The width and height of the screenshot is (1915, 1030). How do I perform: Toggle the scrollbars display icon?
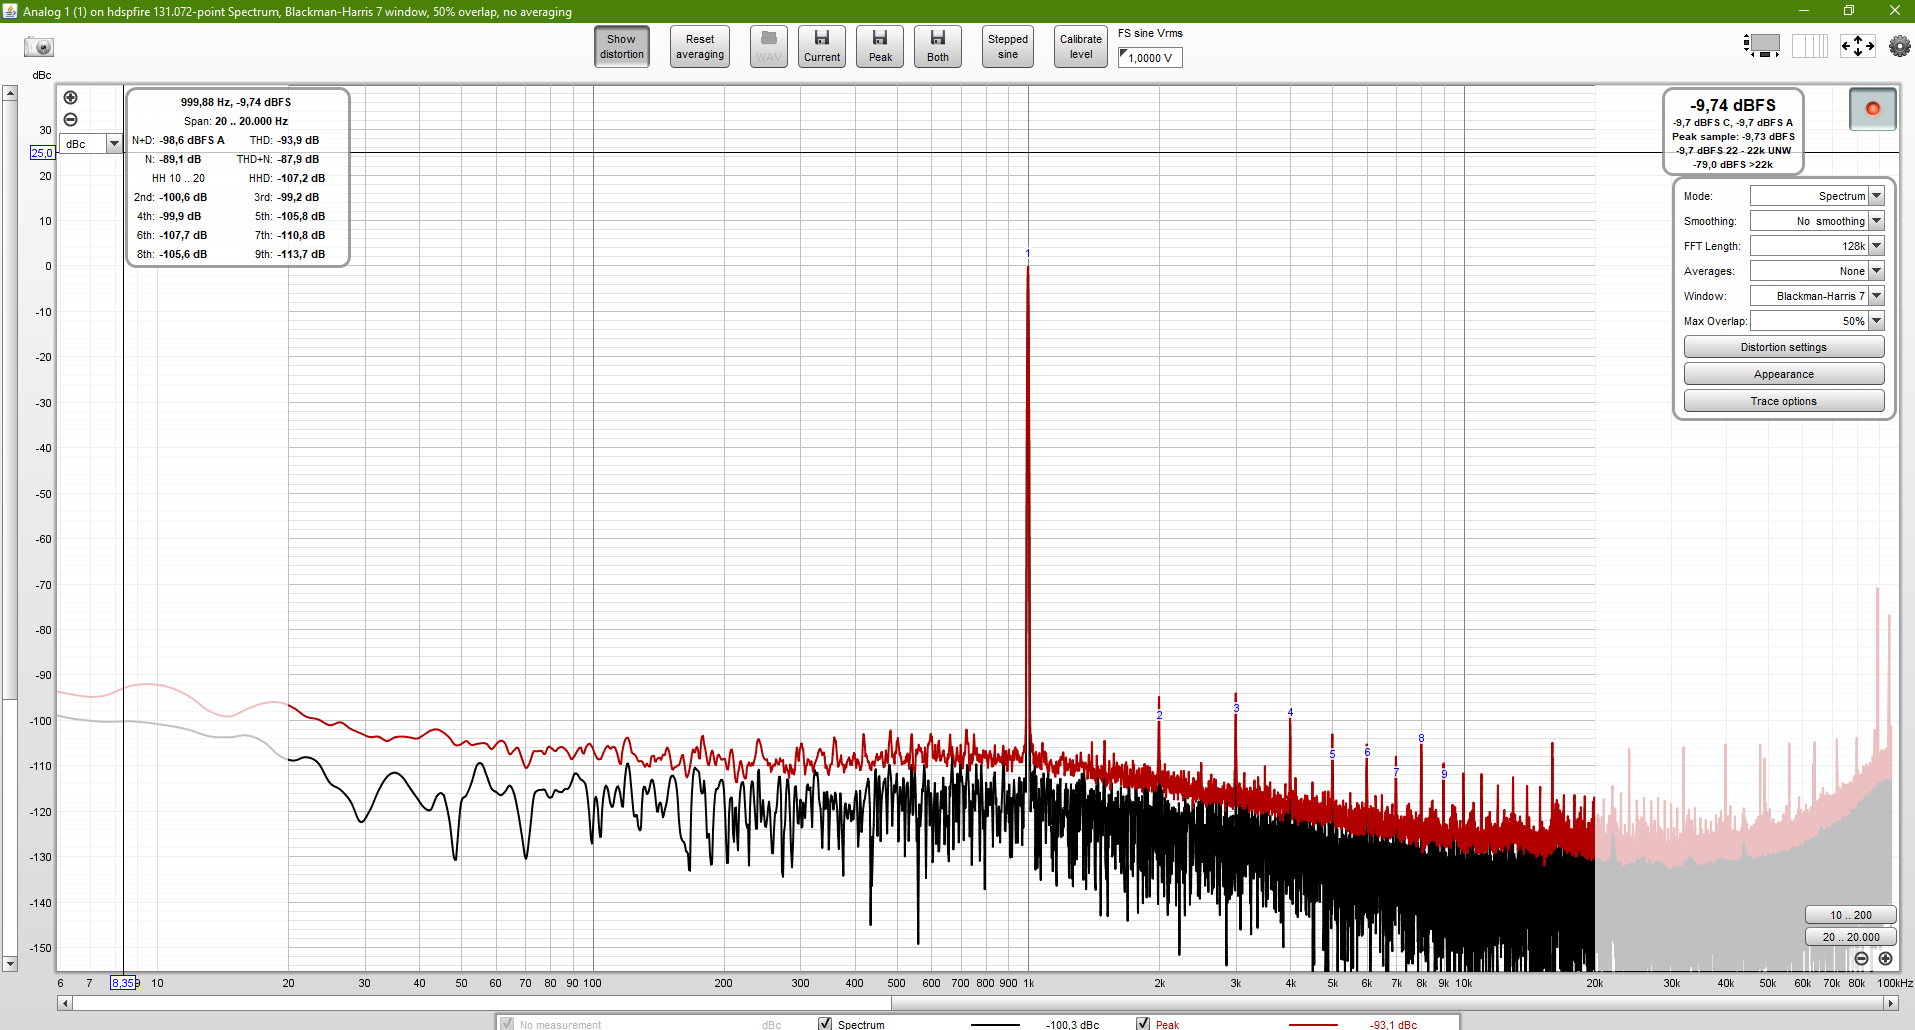pyautogui.click(x=1762, y=46)
